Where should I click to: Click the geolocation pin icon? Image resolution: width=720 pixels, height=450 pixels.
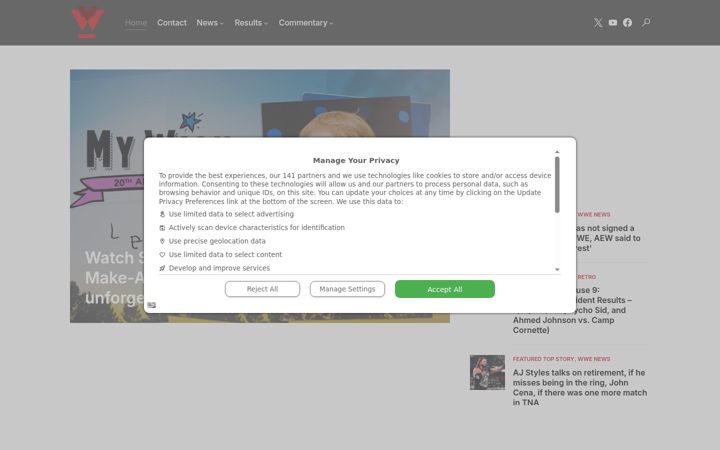tap(162, 241)
